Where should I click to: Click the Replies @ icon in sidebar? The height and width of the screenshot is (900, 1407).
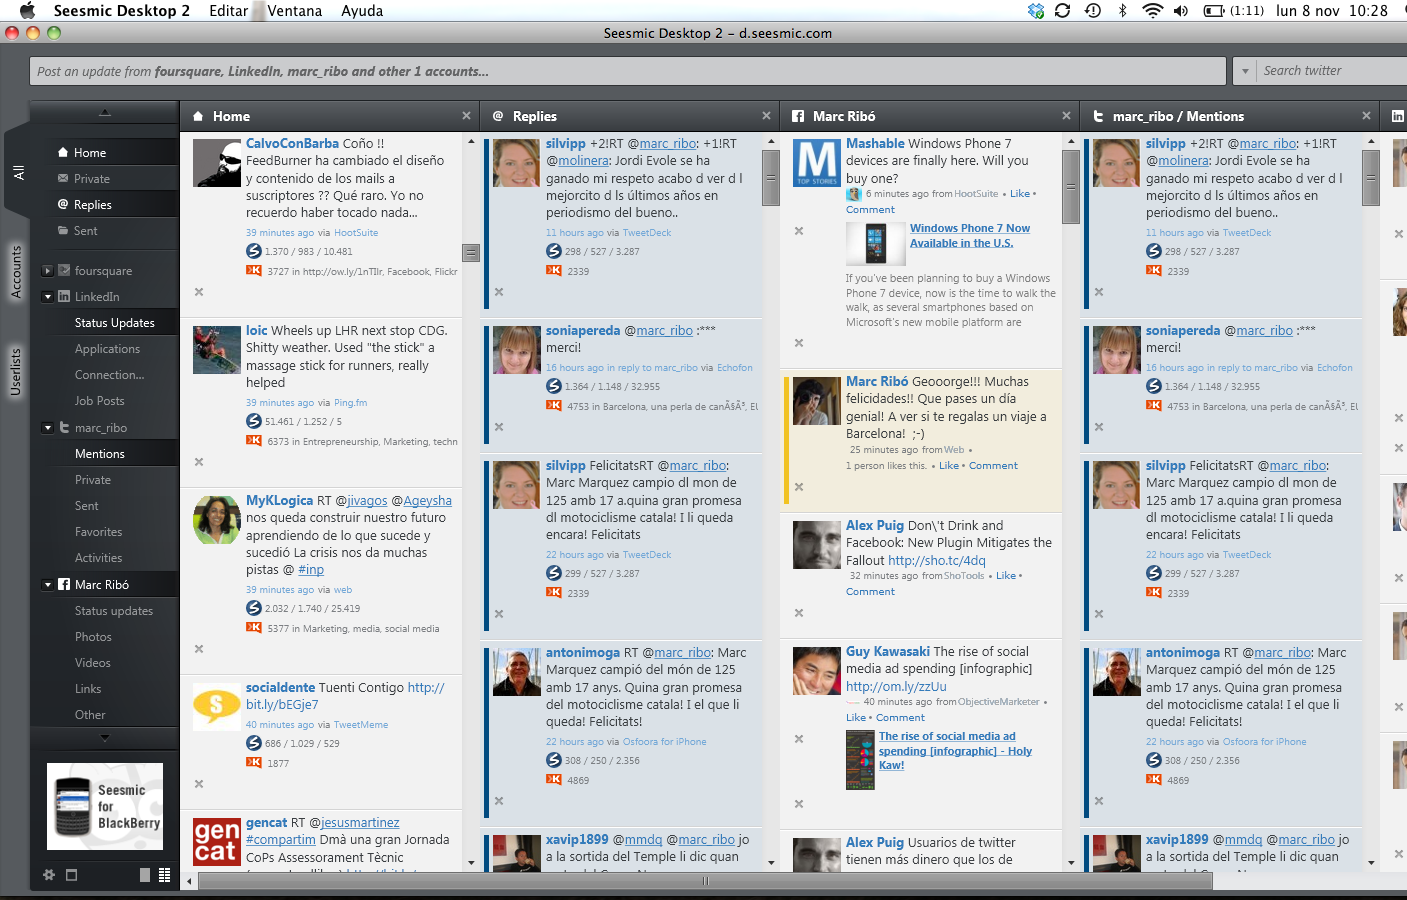[64, 204]
